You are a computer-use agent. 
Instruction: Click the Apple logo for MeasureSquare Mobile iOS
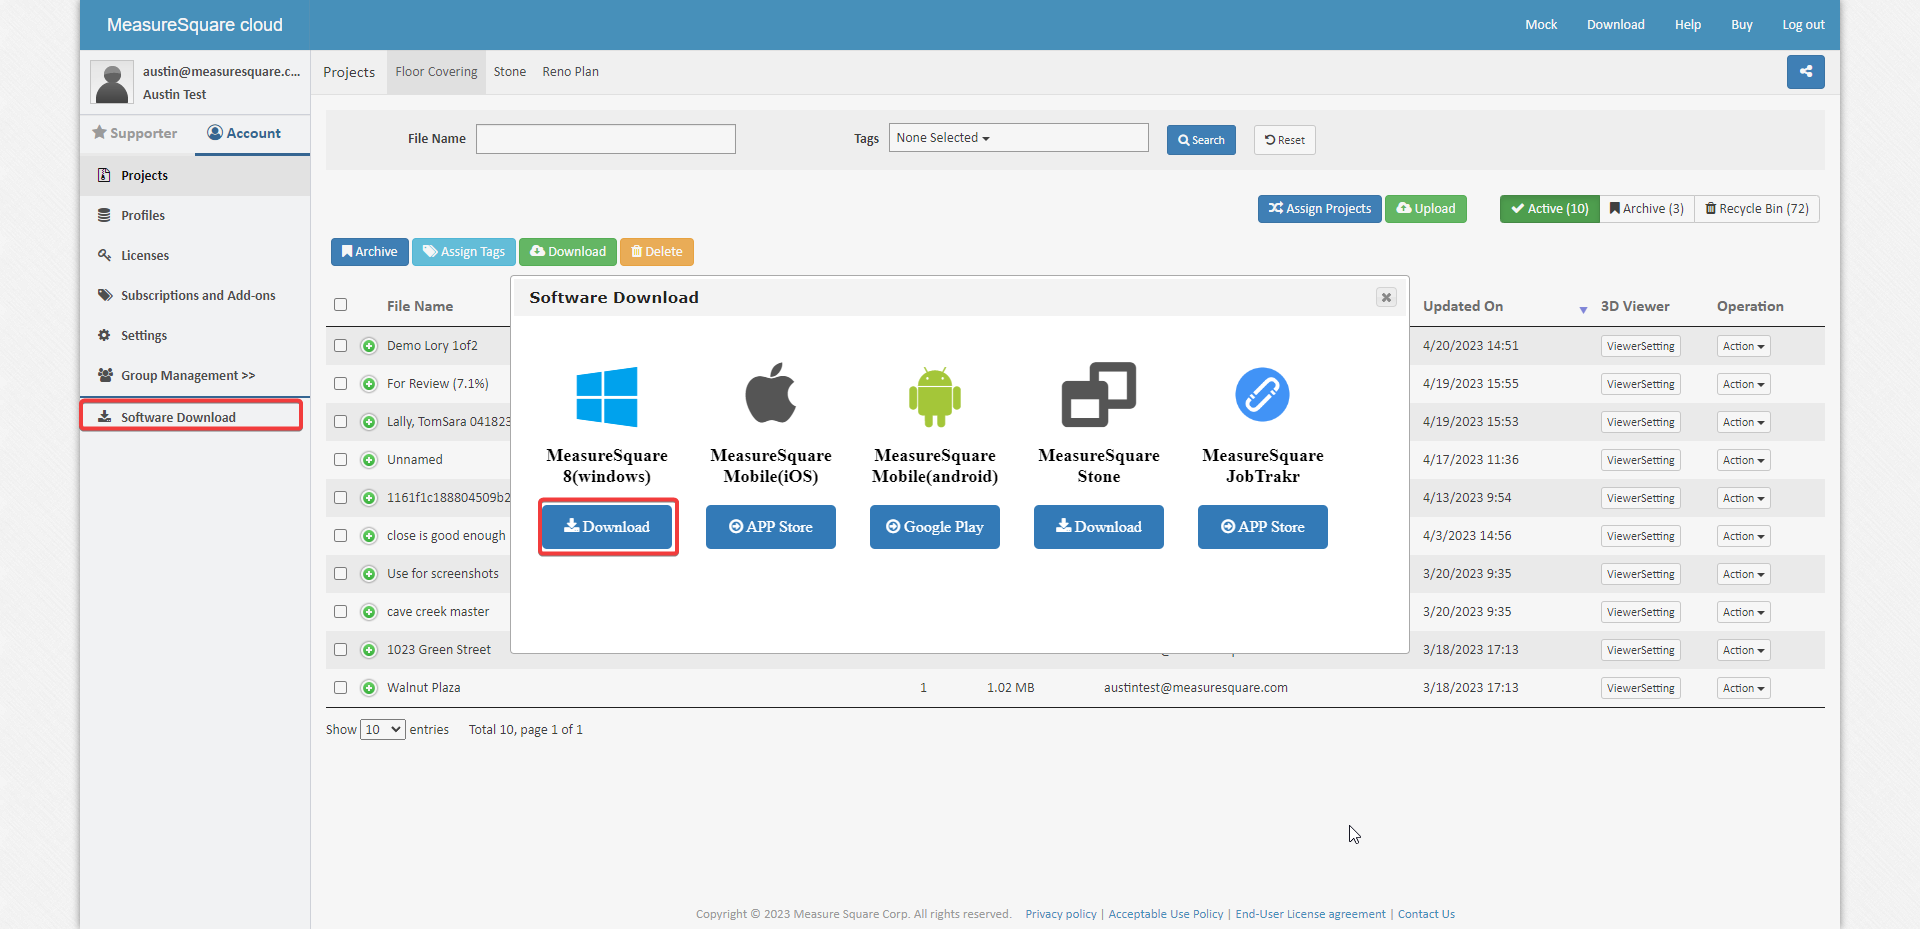(770, 393)
